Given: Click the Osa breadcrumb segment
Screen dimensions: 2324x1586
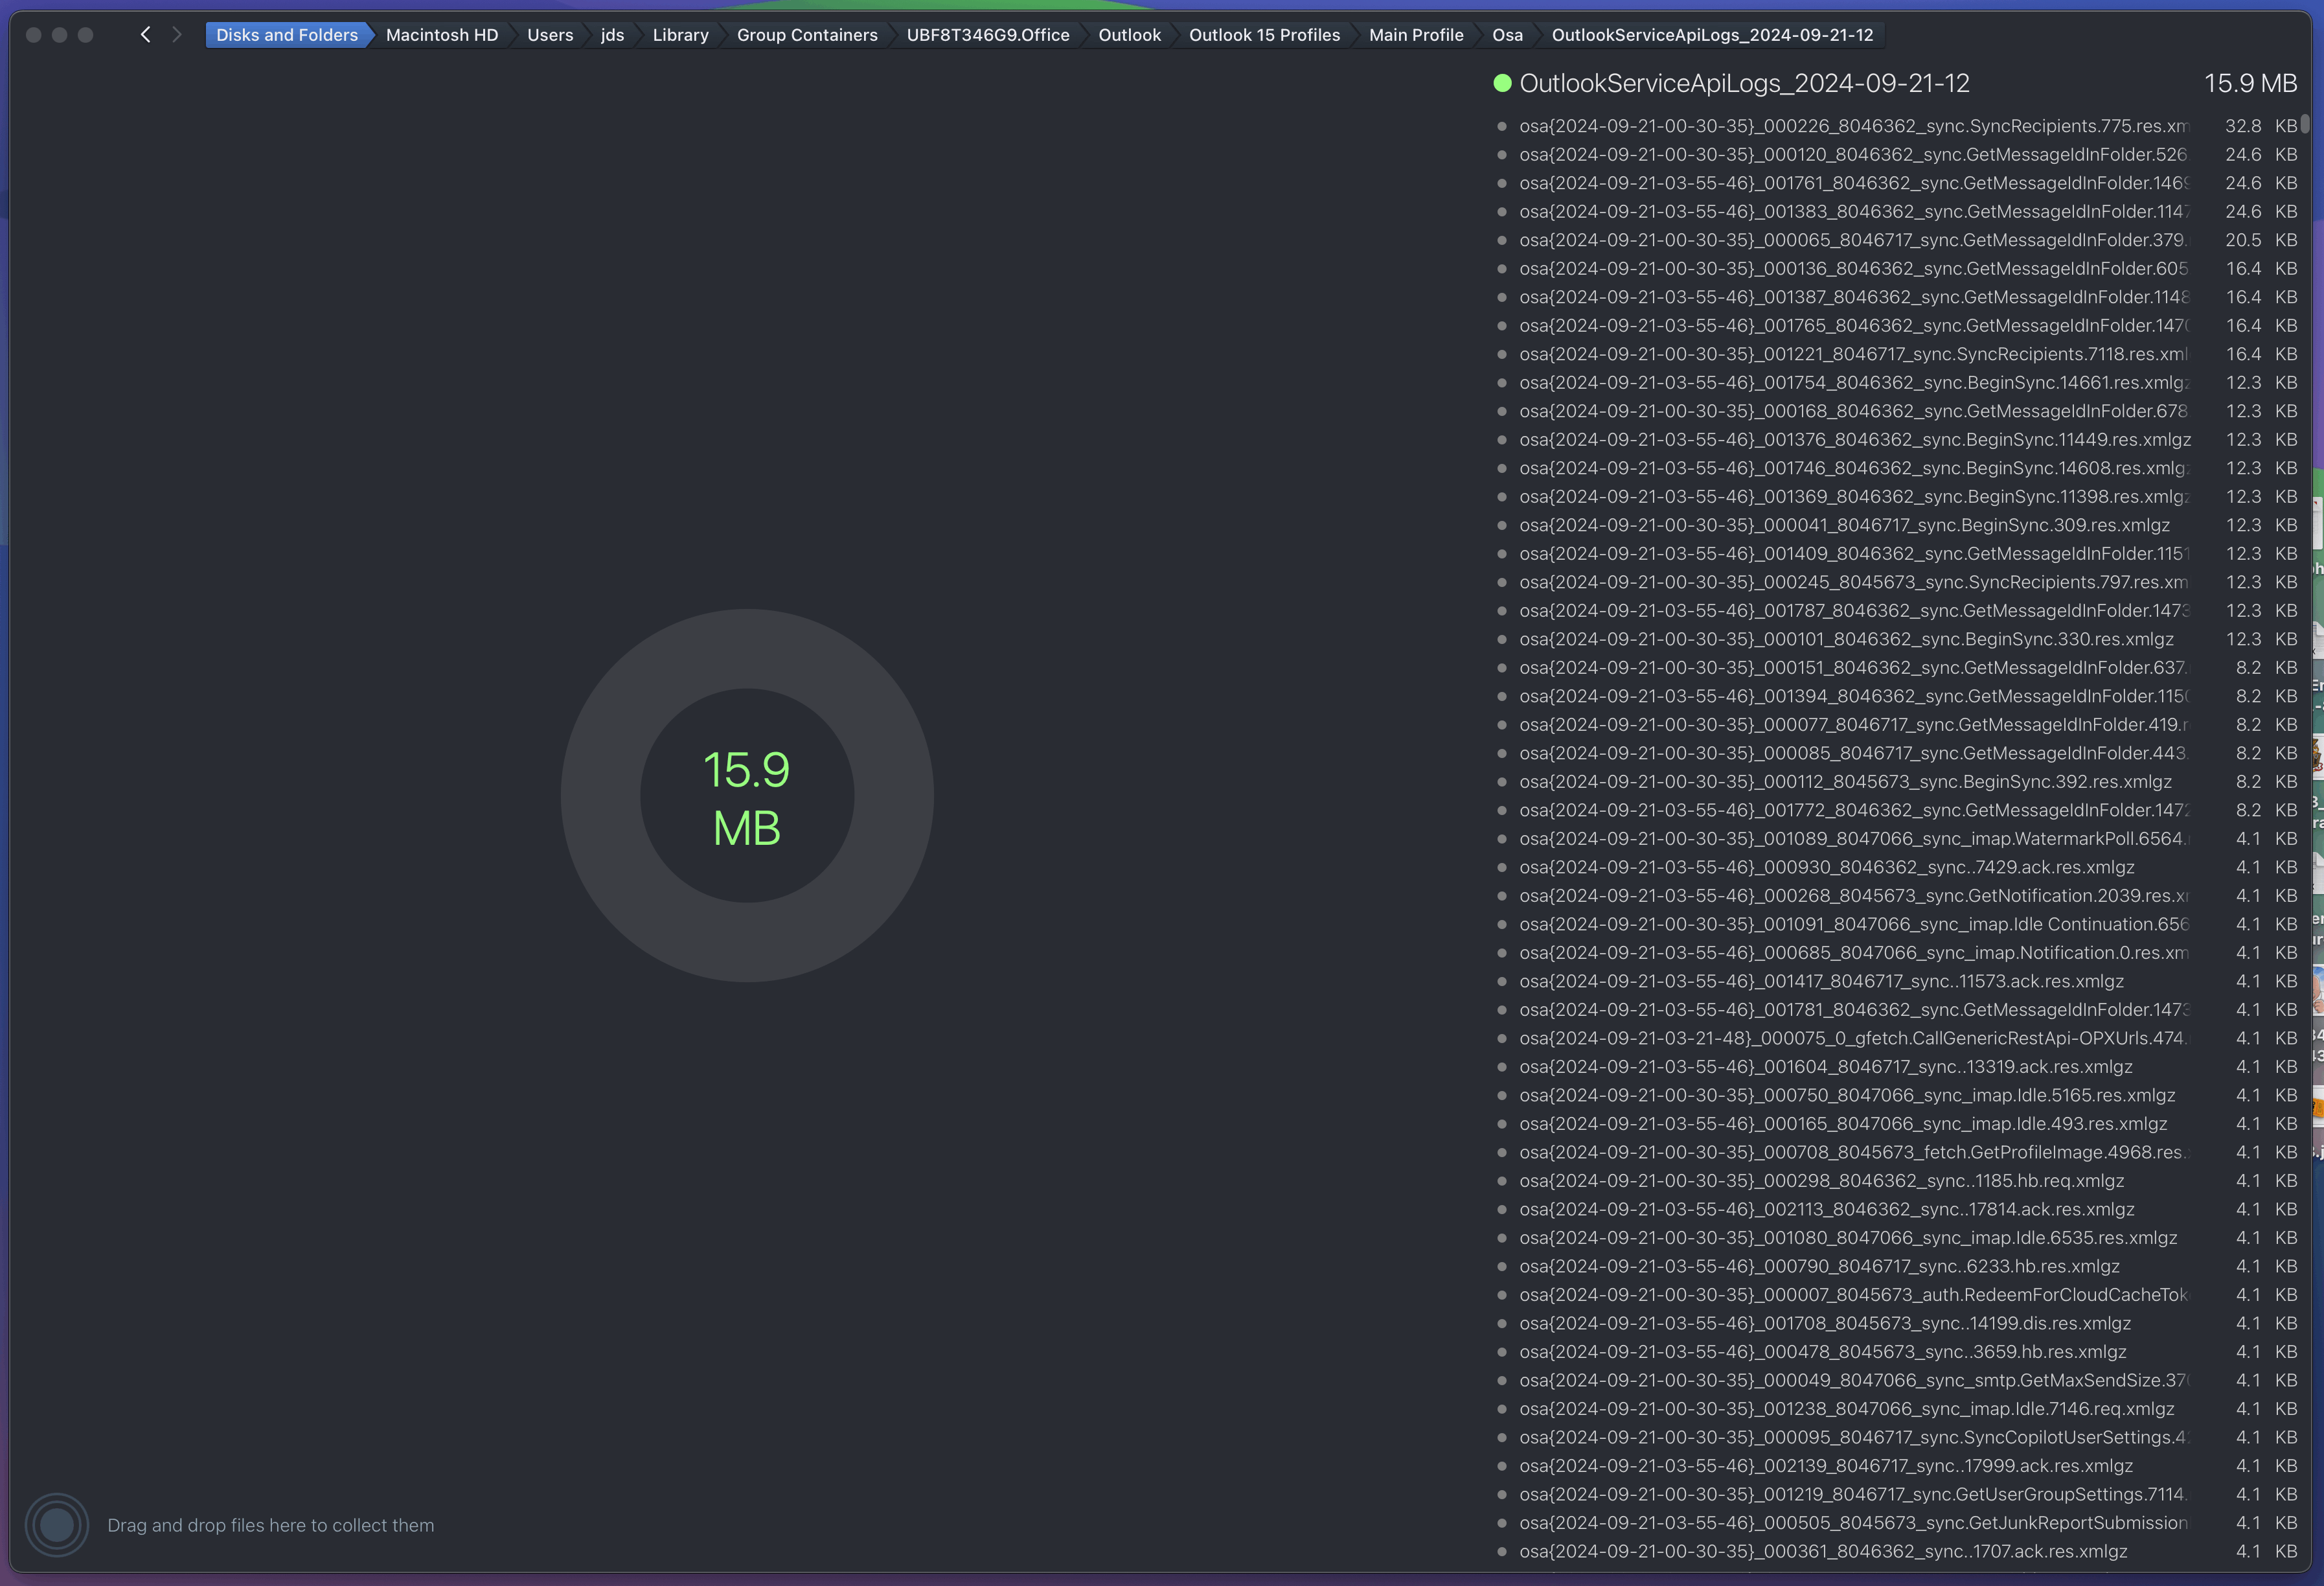Looking at the screenshot, I should tap(1507, 35).
